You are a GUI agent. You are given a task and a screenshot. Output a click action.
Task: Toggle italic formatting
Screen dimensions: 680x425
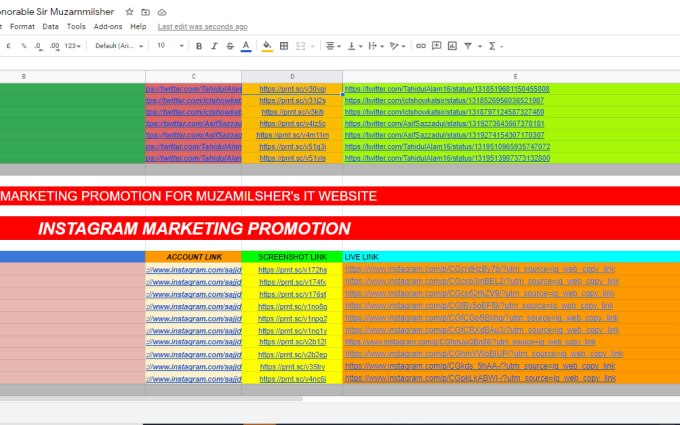pyautogui.click(x=214, y=46)
